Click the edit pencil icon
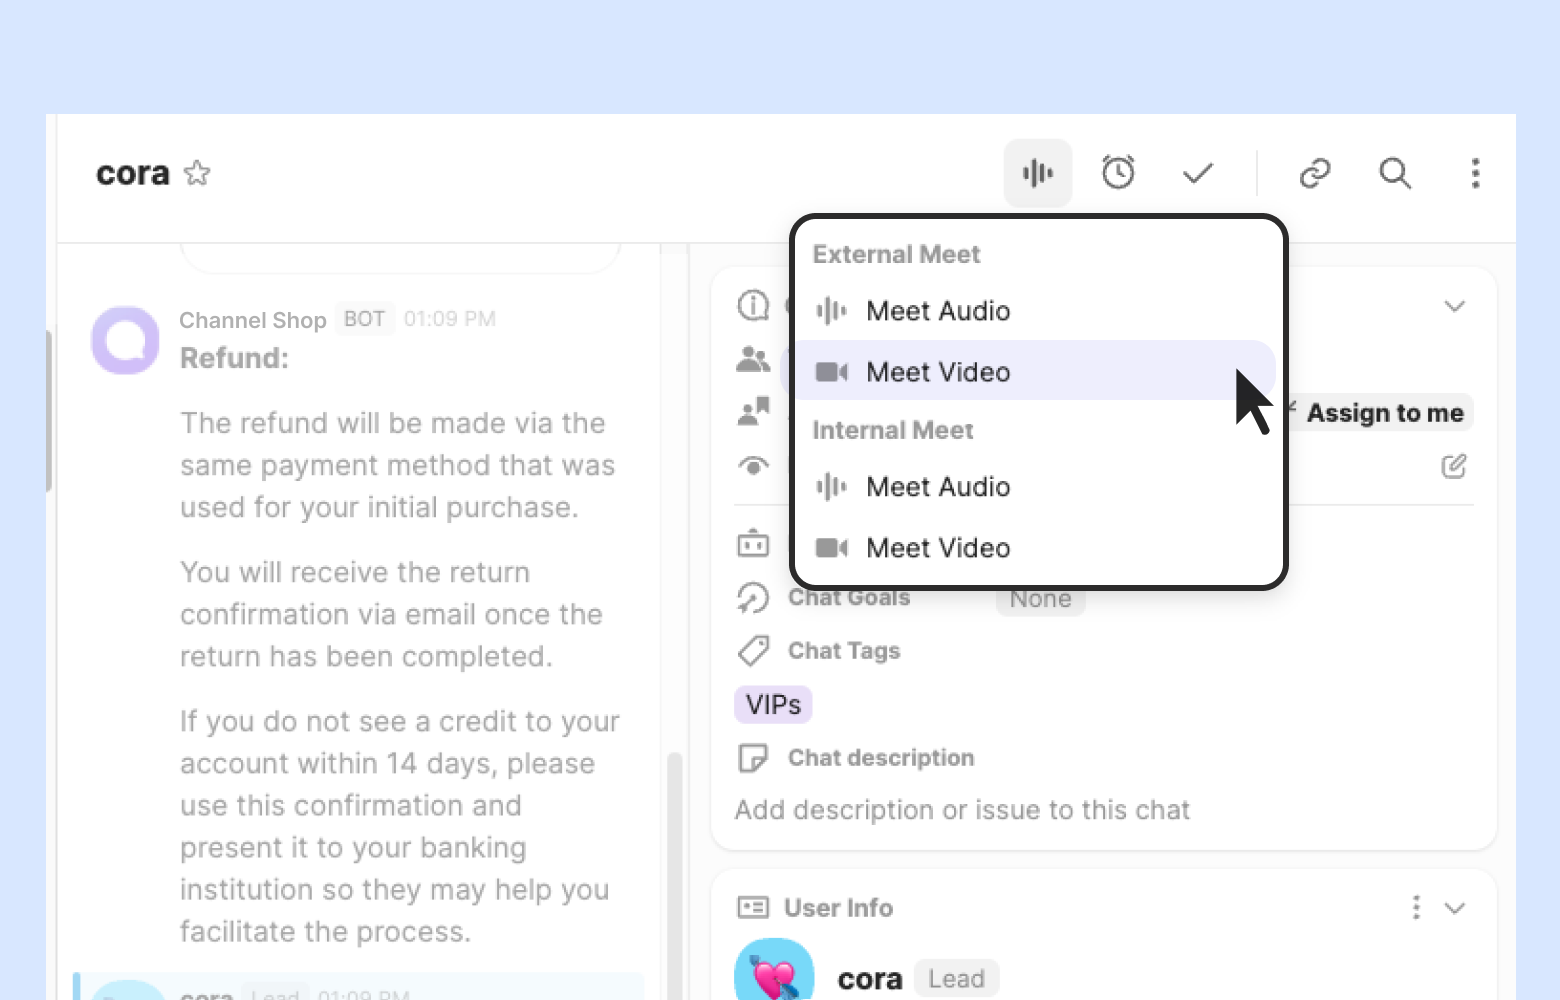Image resolution: width=1560 pixels, height=1000 pixels. [x=1454, y=466]
